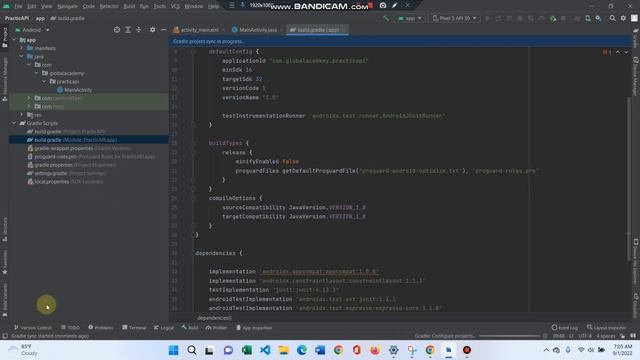Open Microsoft Edge from taskbar
The image size is (640, 360).
[302, 350]
